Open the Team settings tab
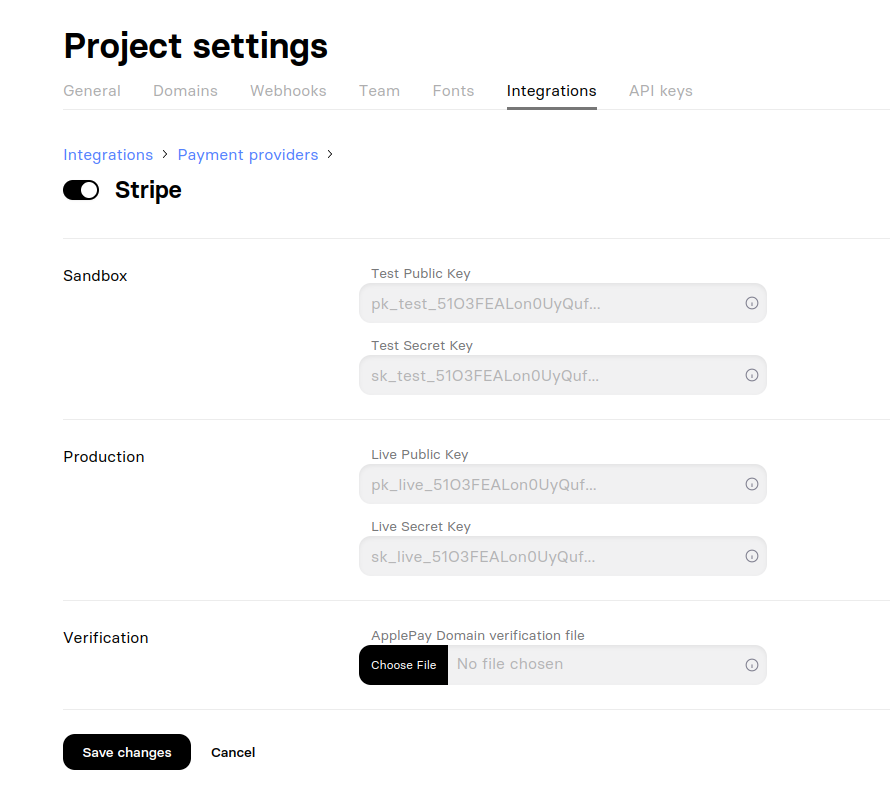The image size is (890, 800). (379, 91)
